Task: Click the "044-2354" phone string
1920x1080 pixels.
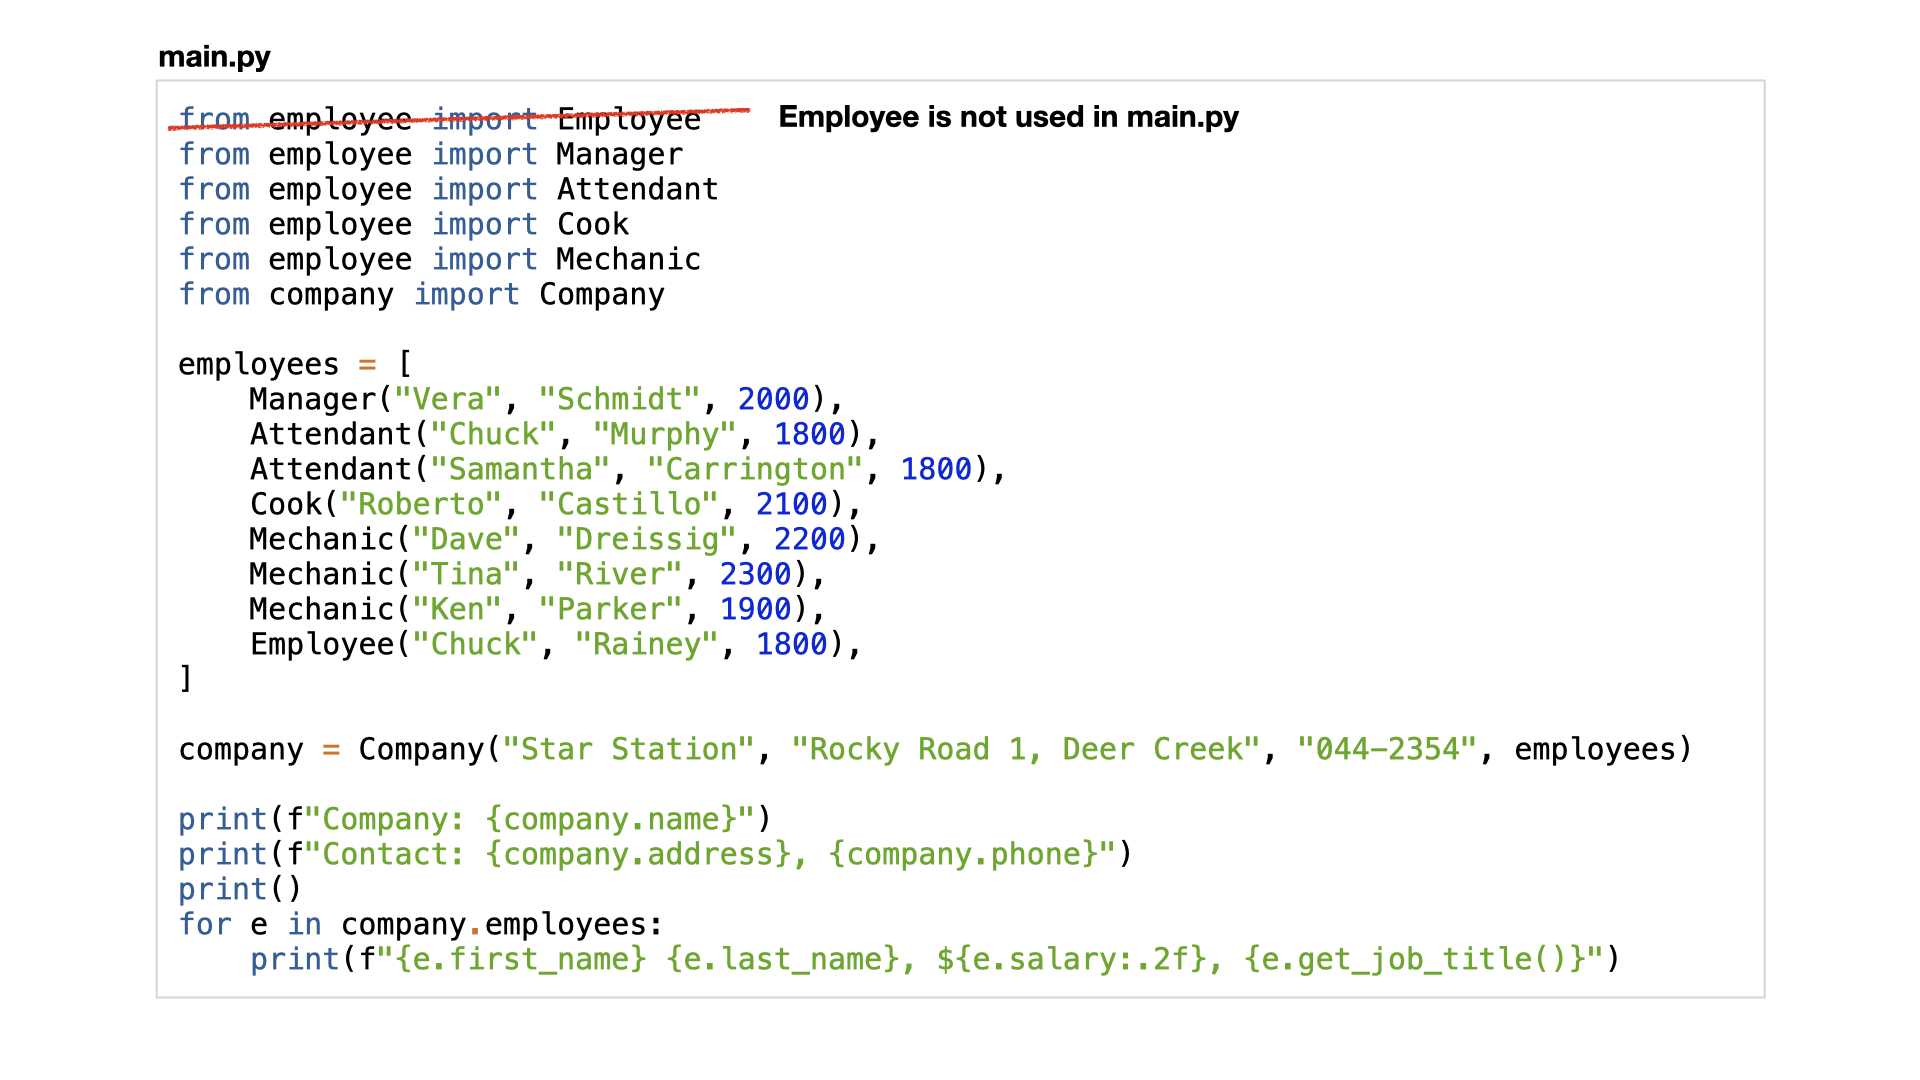Action: (x=1386, y=749)
